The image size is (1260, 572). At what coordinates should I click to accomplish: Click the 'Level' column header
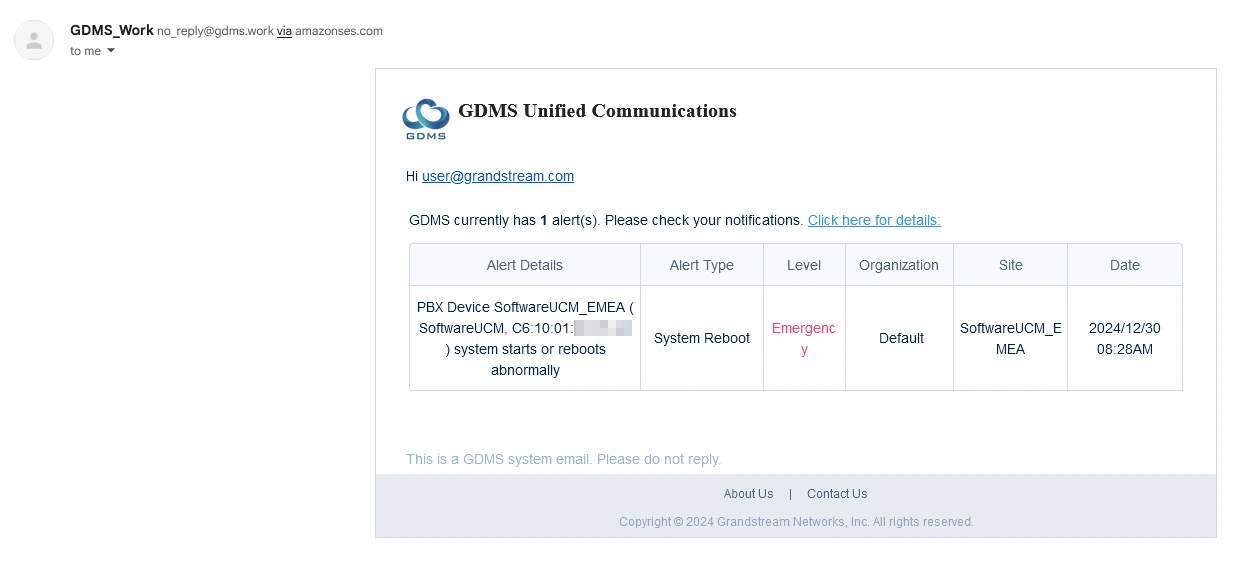click(804, 265)
